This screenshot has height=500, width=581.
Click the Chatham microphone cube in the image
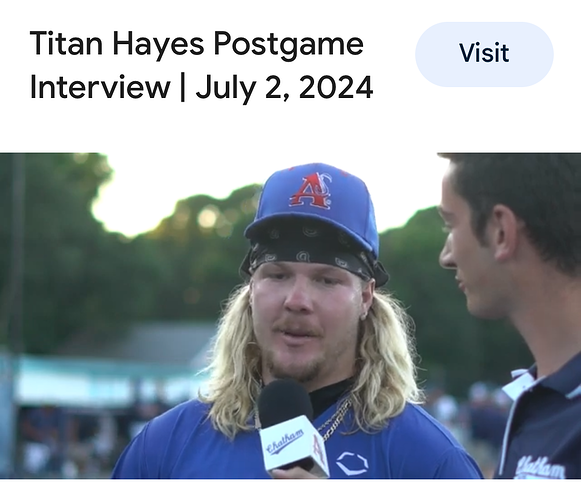pos(293,444)
